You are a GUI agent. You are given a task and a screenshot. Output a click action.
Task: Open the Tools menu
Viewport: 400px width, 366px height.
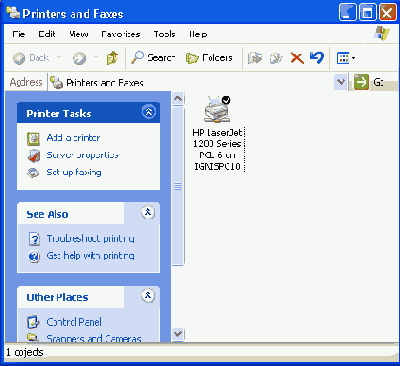pos(164,34)
